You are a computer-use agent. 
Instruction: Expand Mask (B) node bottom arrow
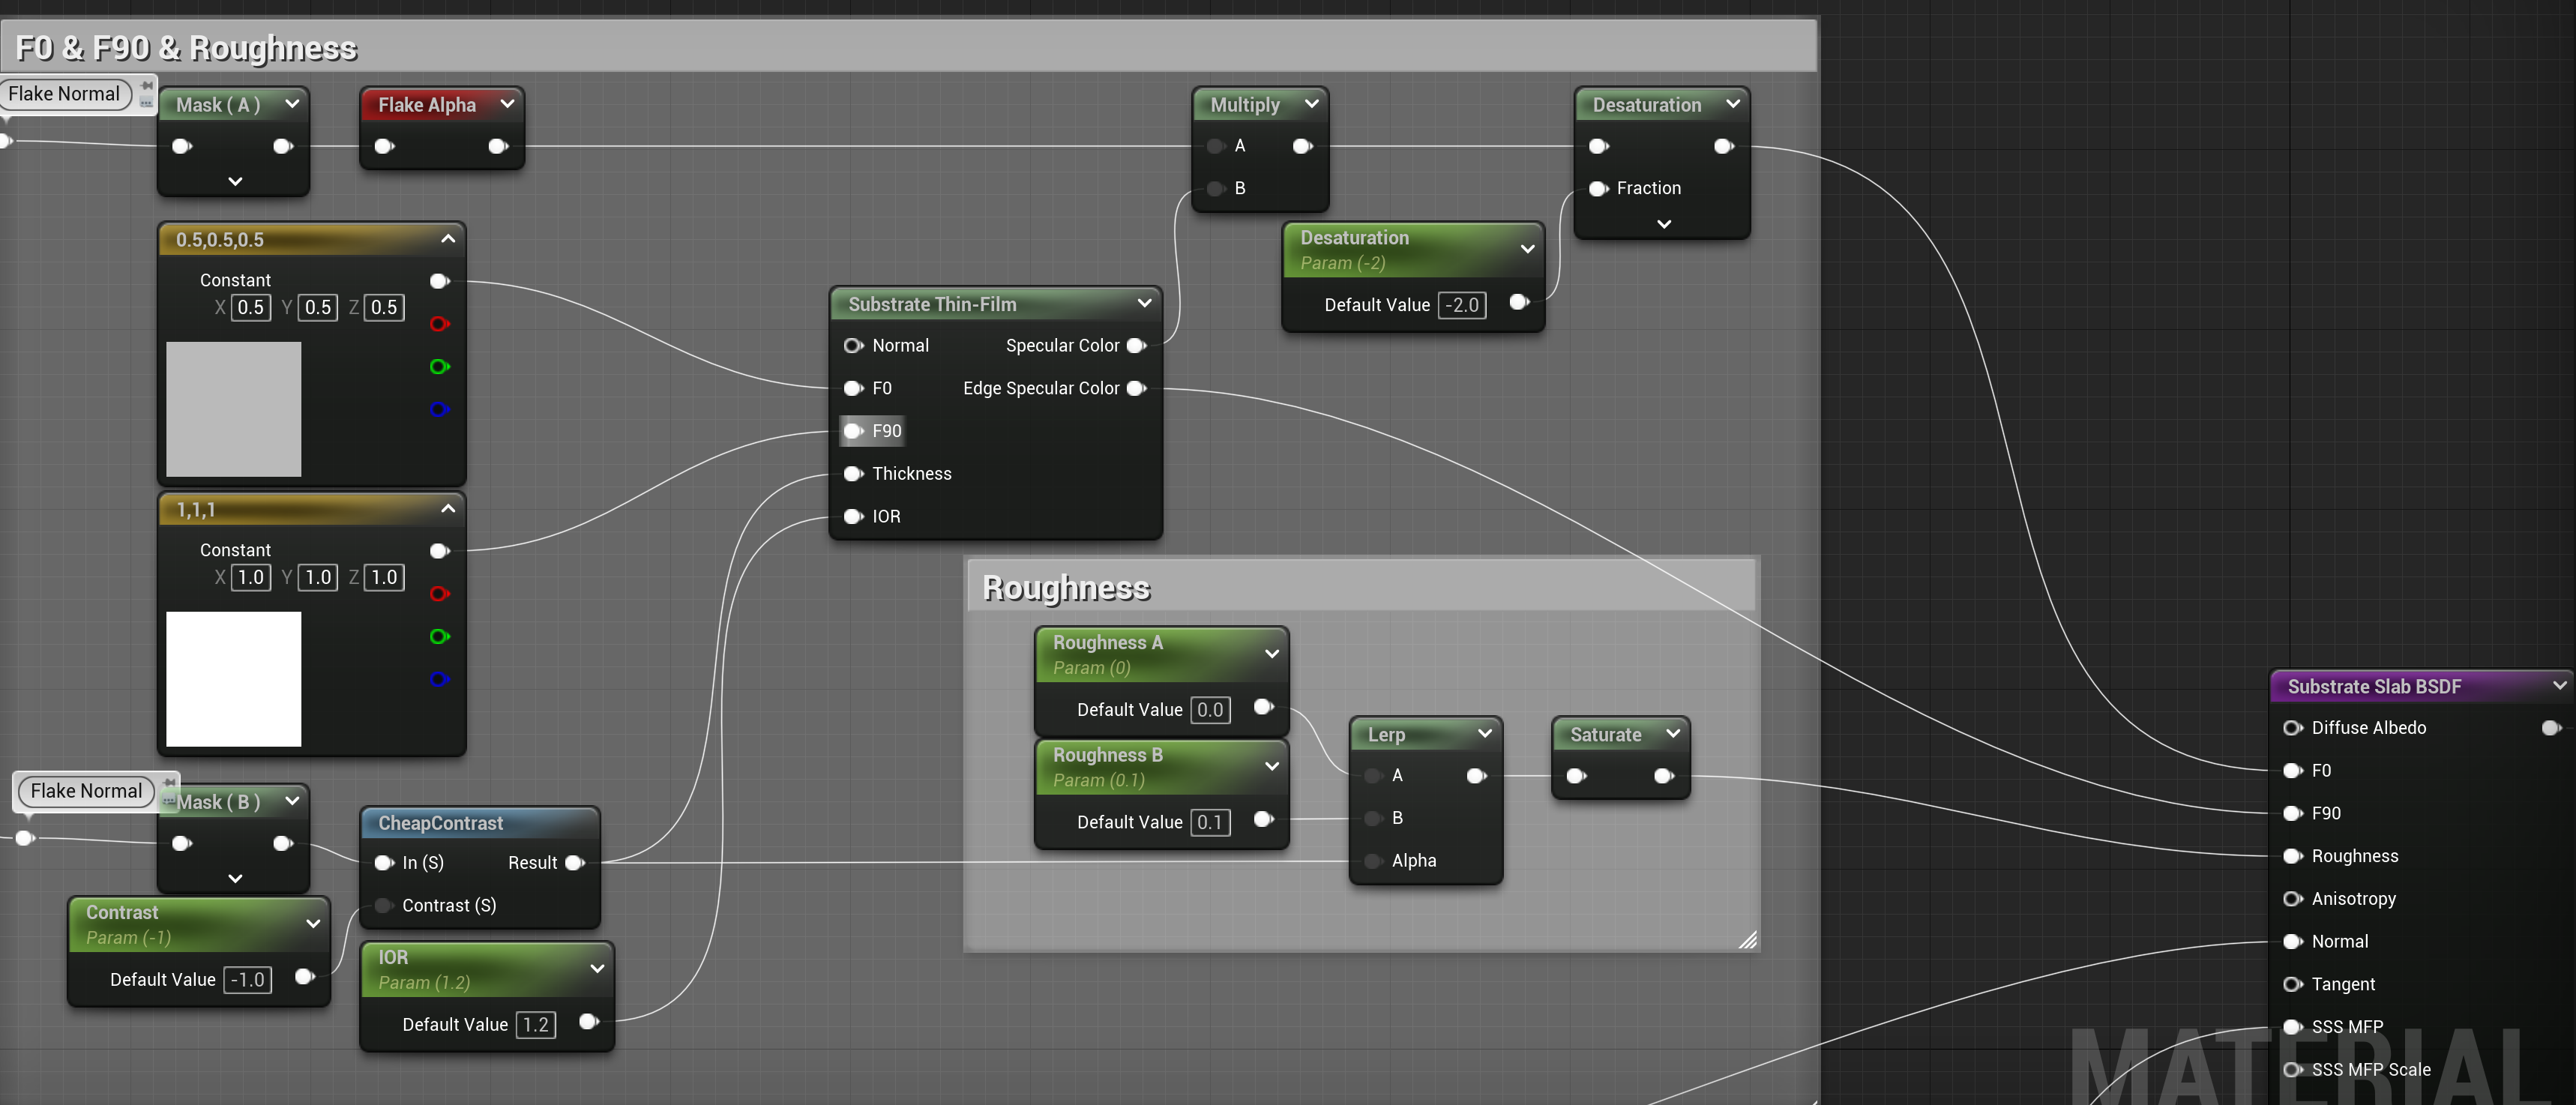(235, 878)
